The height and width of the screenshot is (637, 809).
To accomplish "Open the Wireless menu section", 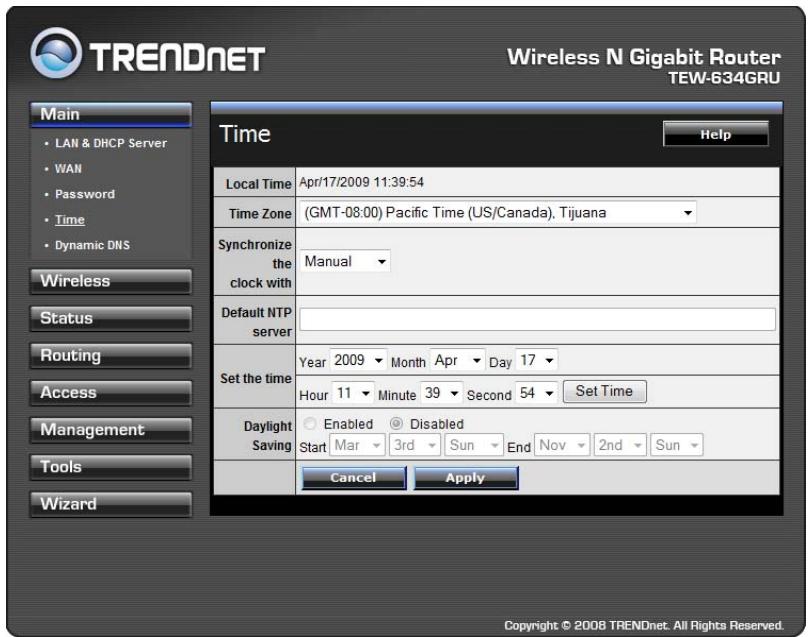I will [x=111, y=281].
